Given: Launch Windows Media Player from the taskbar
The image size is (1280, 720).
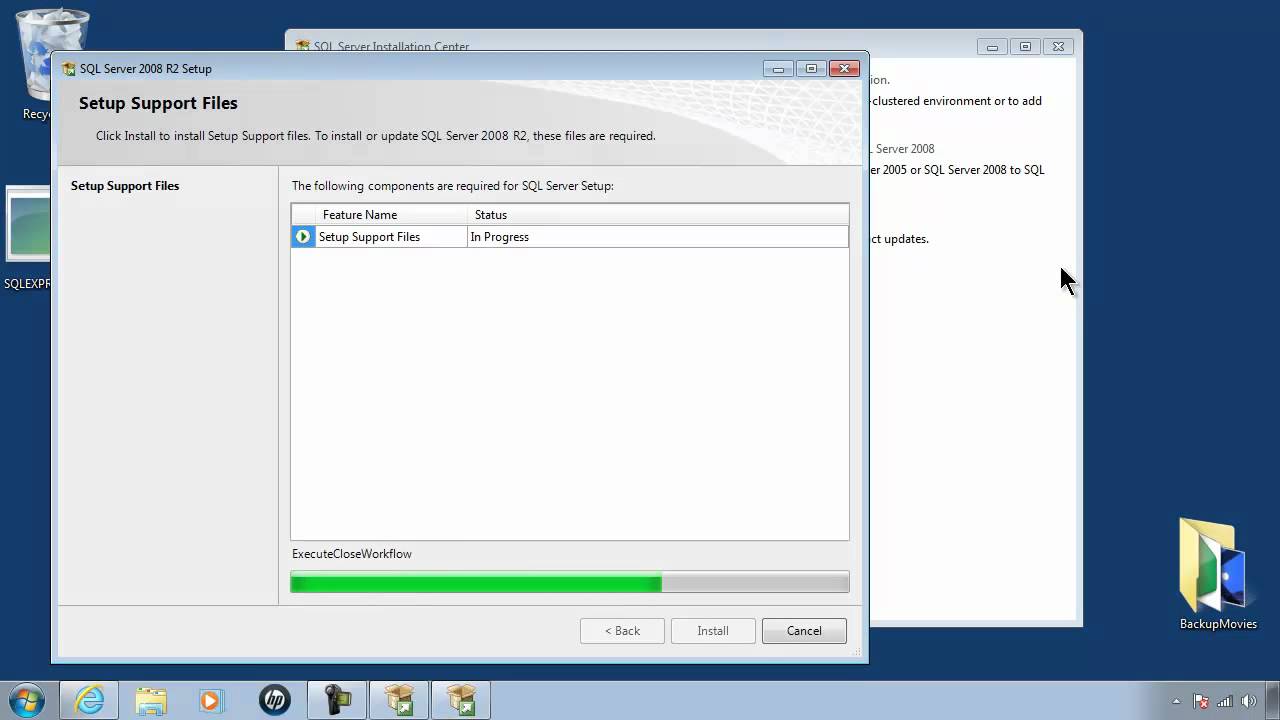Looking at the screenshot, I should pos(211,700).
